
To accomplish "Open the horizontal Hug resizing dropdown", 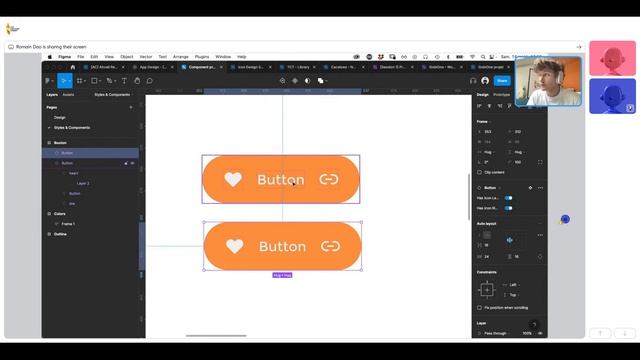I will tap(488, 152).
